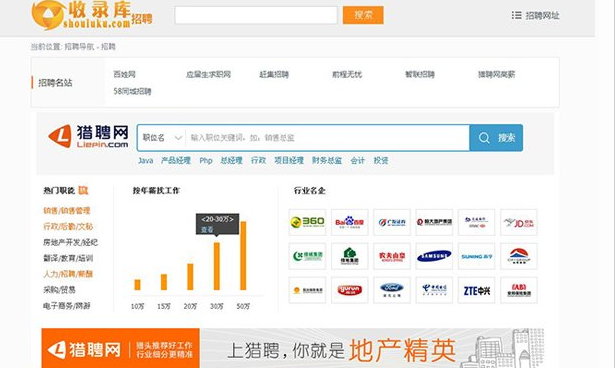Open the 58同城招聘 link
The width and height of the screenshot is (615, 368).
[132, 91]
